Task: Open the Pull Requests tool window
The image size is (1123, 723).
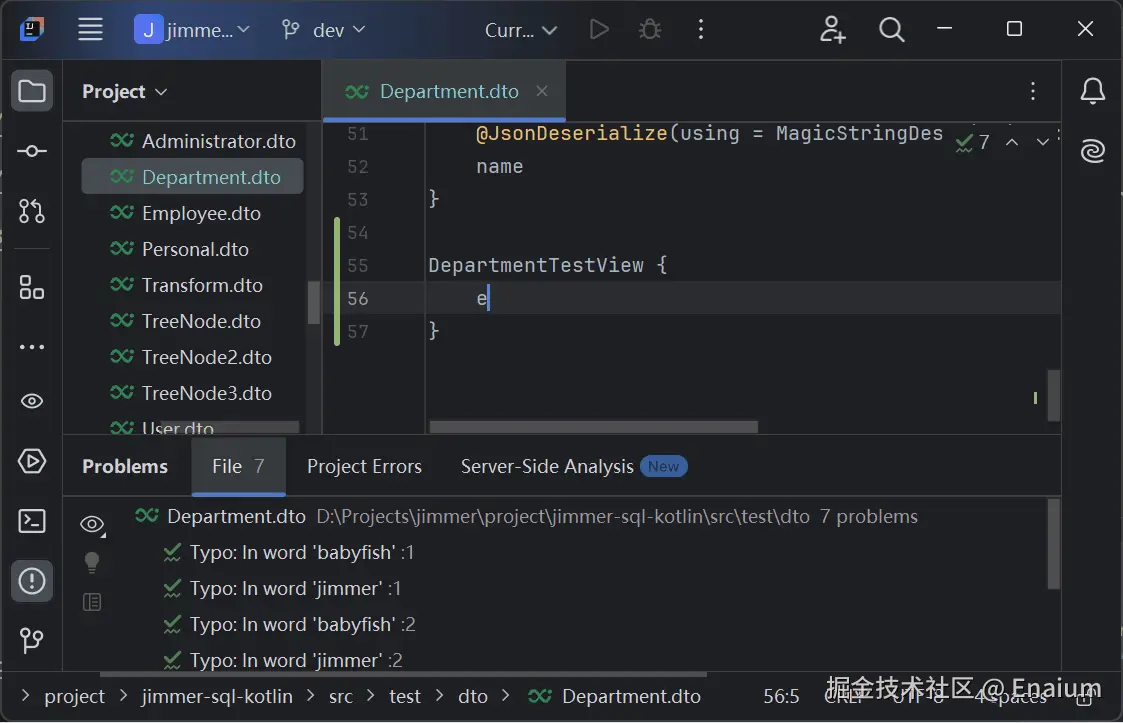Action: coord(32,211)
